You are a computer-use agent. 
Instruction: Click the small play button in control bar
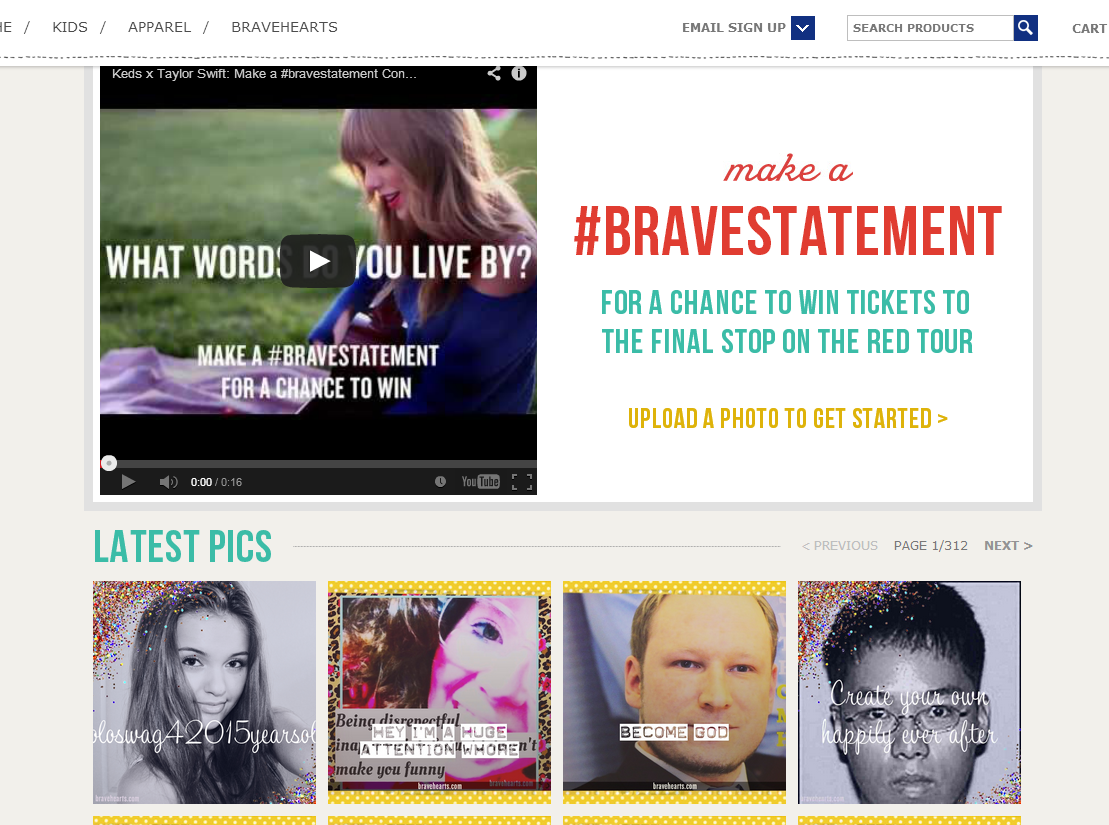[x=128, y=482]
